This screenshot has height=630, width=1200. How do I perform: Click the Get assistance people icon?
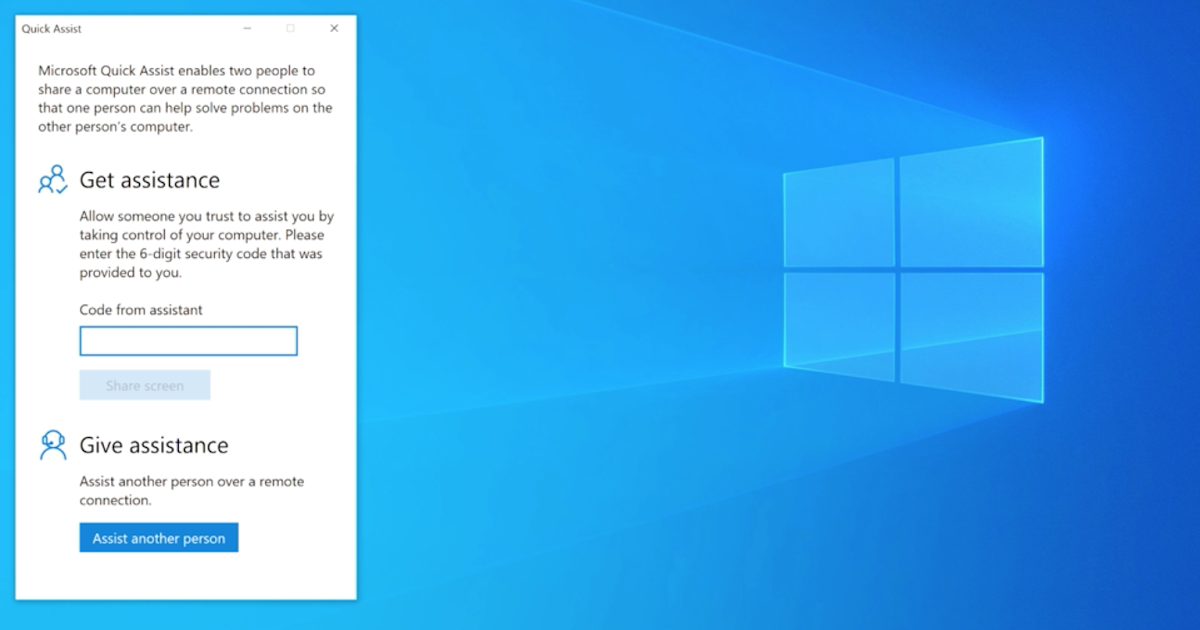pos(53,180)
